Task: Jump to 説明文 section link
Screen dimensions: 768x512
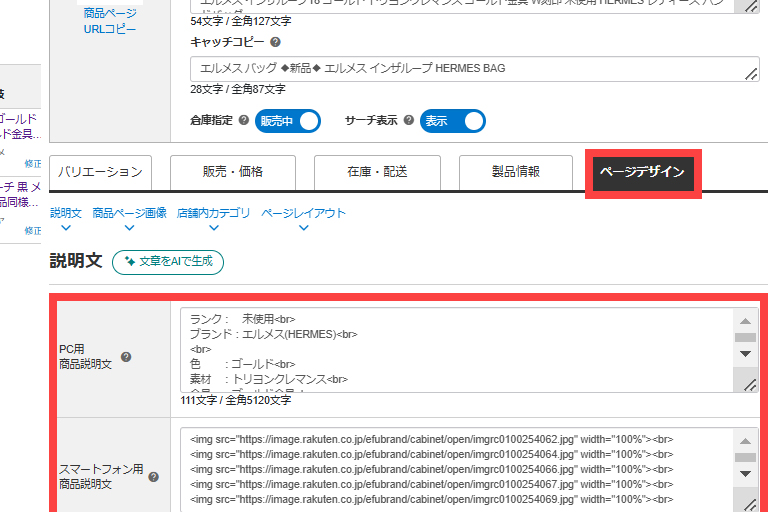Action: 66,213
